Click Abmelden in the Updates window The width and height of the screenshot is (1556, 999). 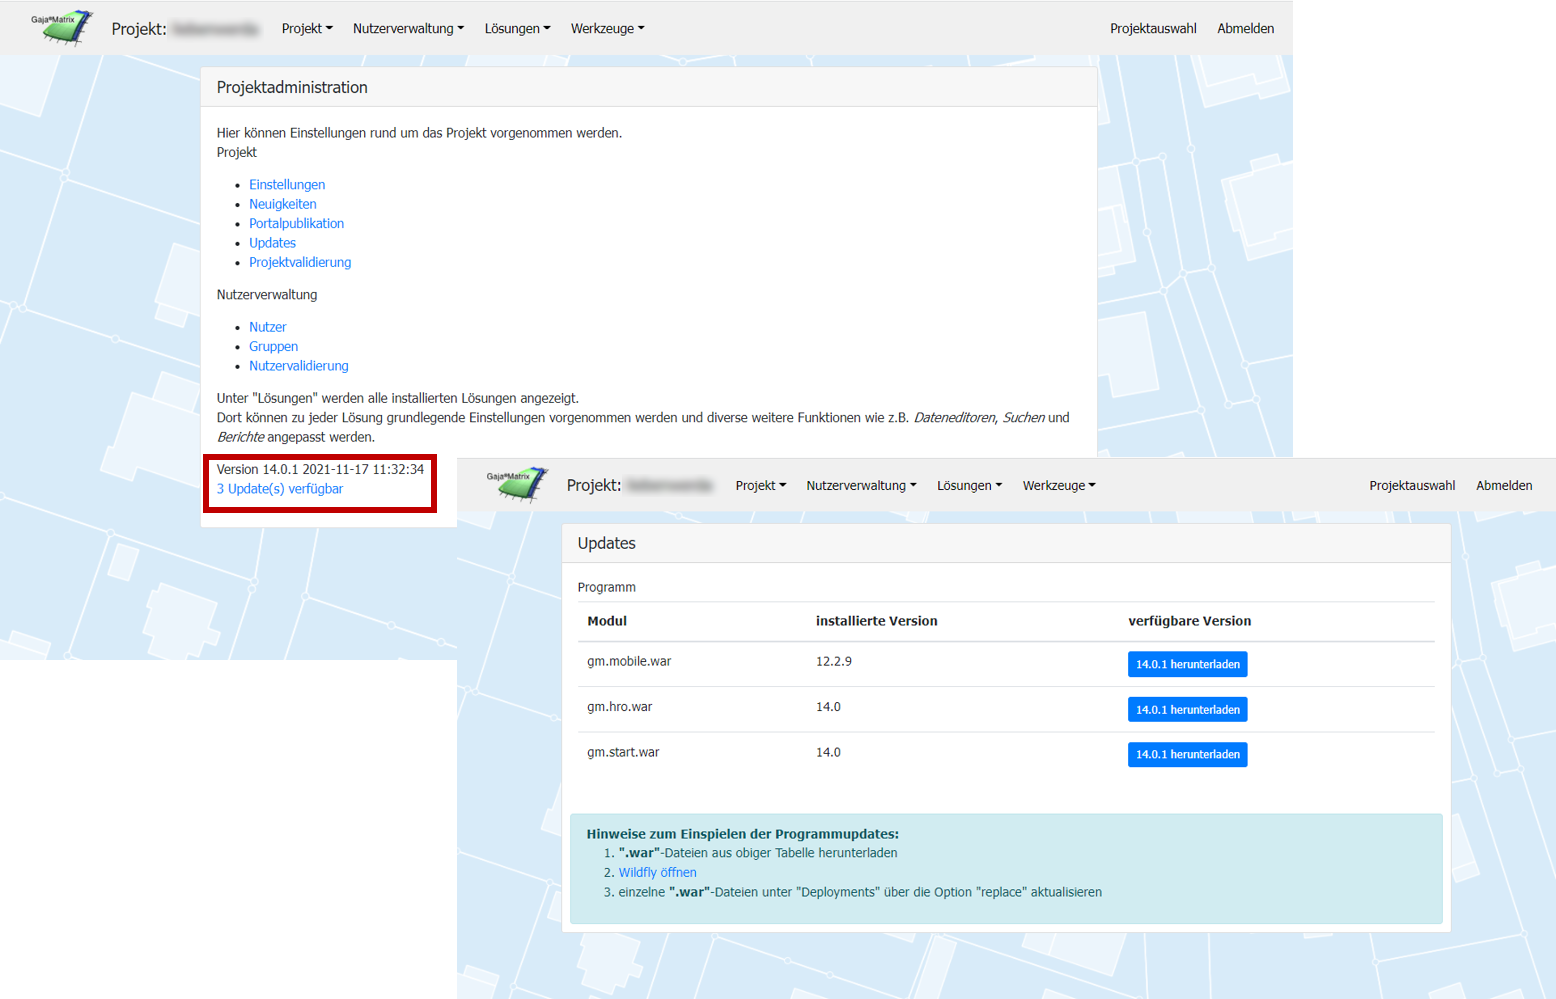(x=1504, y=486)
